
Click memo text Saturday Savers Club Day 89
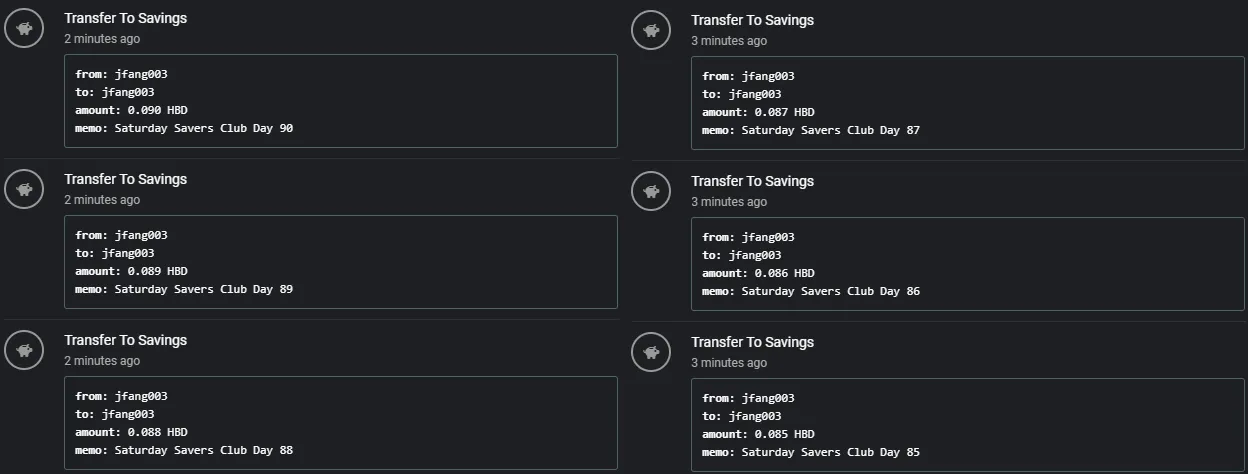(x=204, y=289)
